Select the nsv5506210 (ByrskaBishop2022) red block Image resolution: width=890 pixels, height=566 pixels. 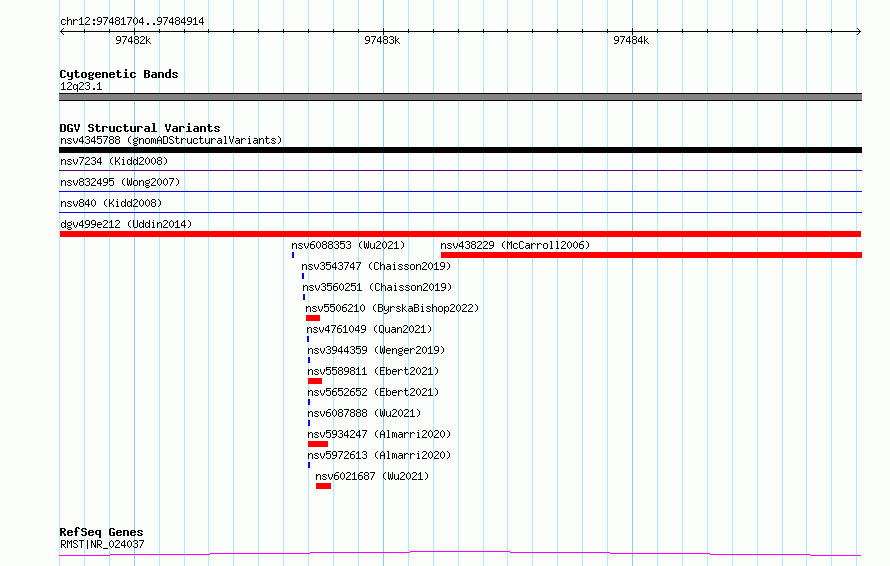coord(313,318)
